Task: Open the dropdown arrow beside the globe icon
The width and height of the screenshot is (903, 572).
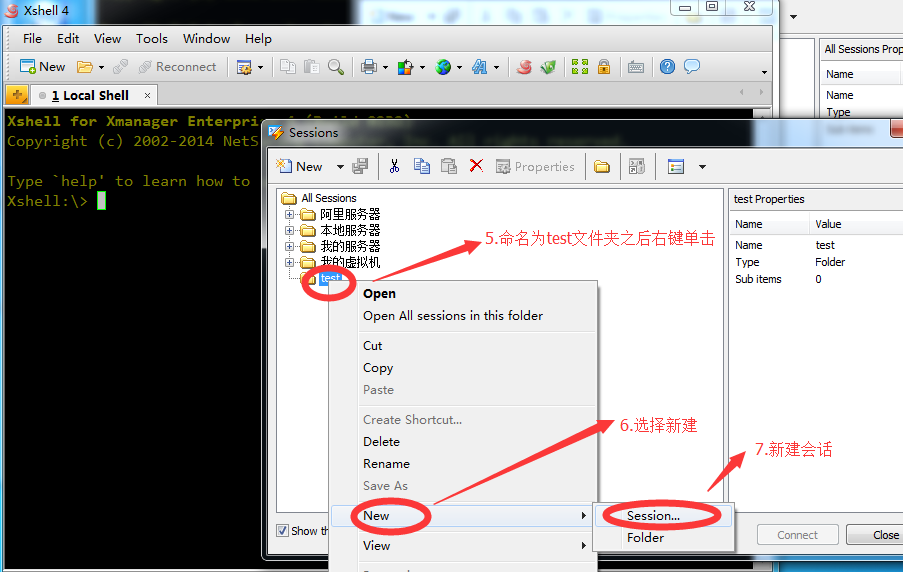Action: tap(459, 67)
